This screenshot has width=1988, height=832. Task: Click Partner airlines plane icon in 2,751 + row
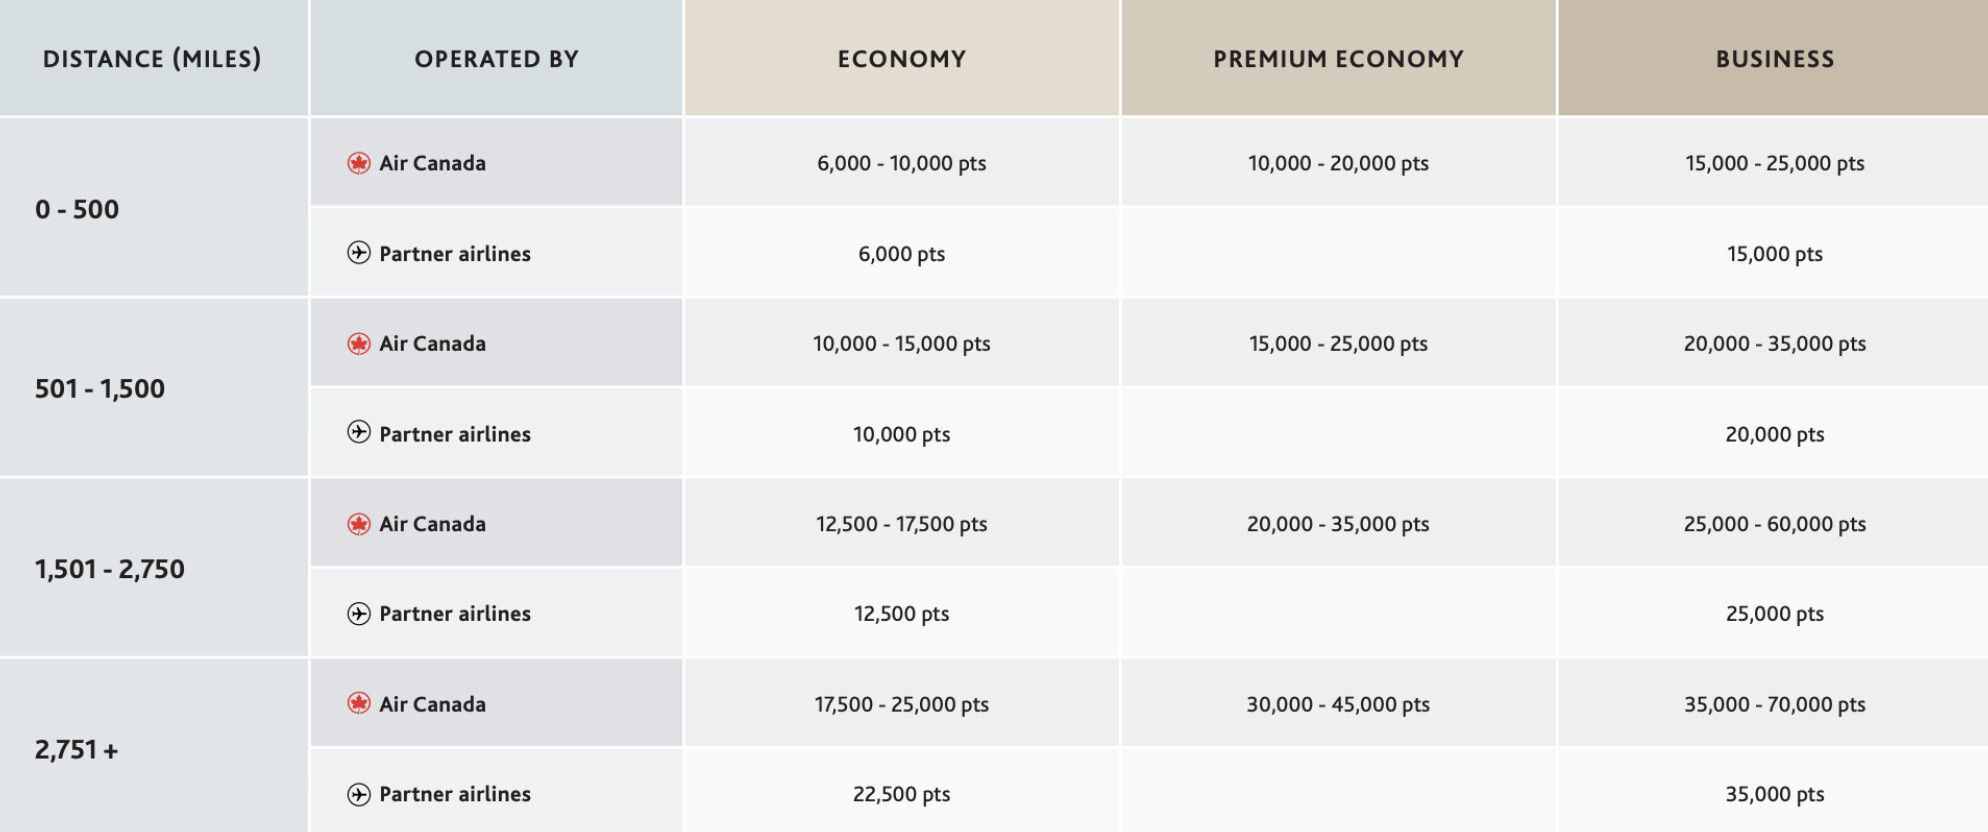coord(359,794)
